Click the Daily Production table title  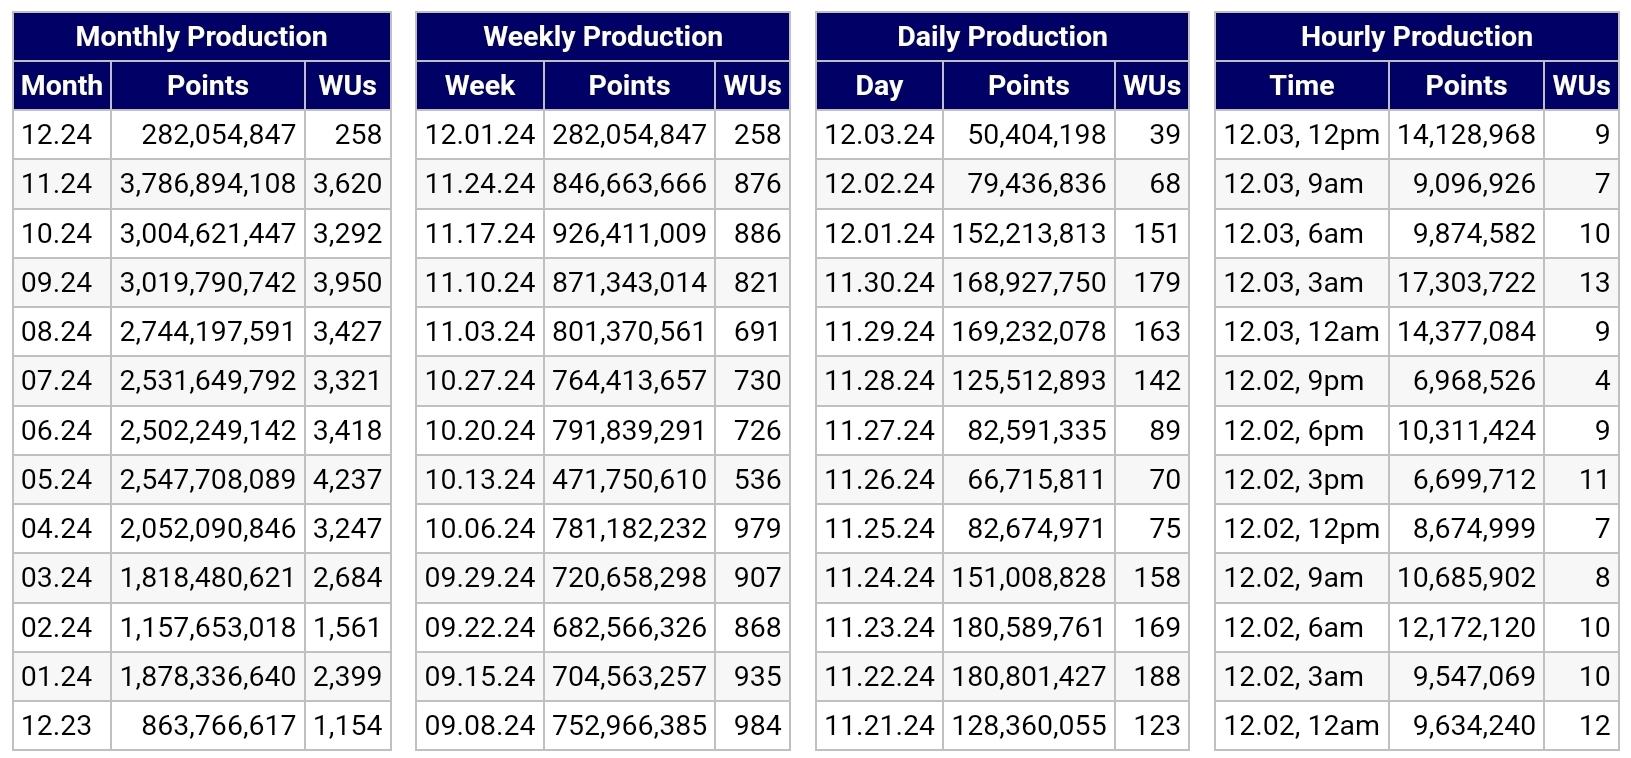[1002, 37]
